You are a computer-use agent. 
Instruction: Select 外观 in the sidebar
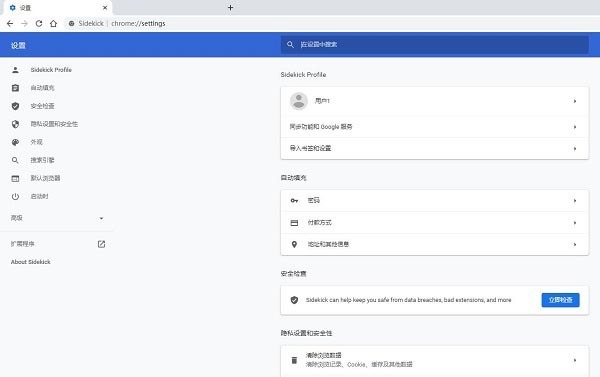[37, 142]
